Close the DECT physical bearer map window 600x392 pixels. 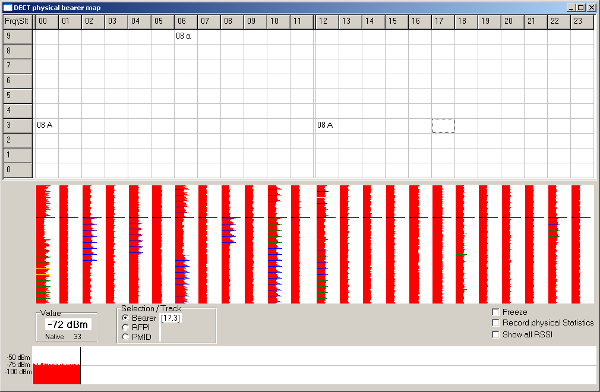591,8
